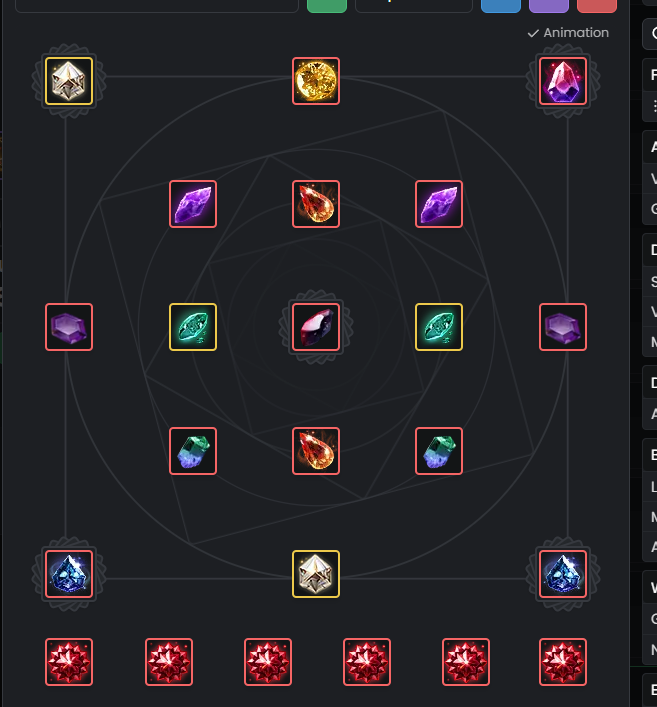
Task: Click the blue button in the top bar
Action: point(501,6)
